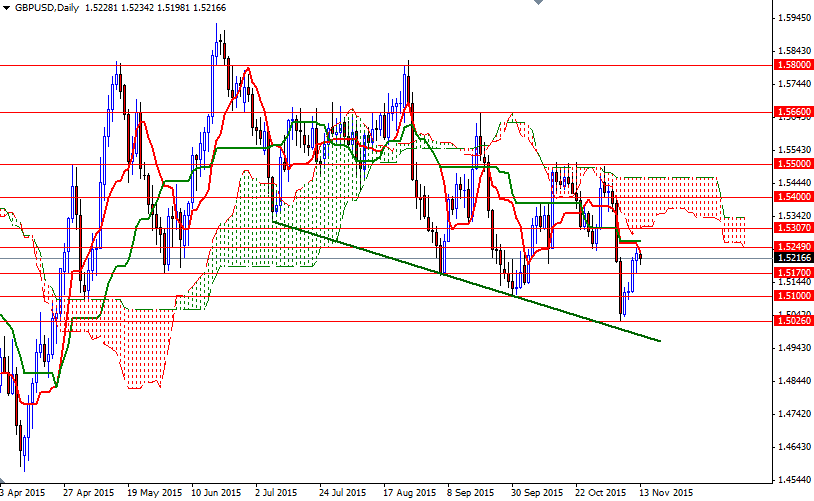Image resolution: width=814 pixels, height=501 pixels.
Task: Select the 1.54000 red price label
Action: pos(793,197)
